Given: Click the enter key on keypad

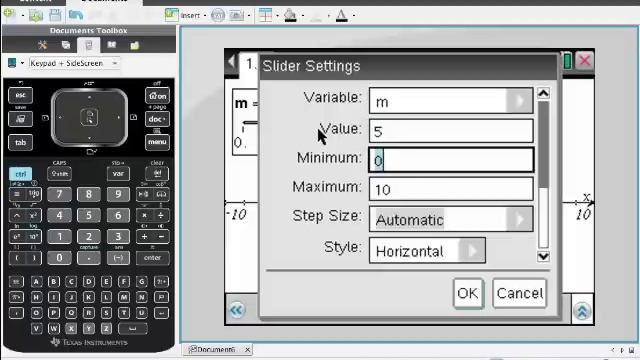Looking at the screenshot, I should 152,258.
